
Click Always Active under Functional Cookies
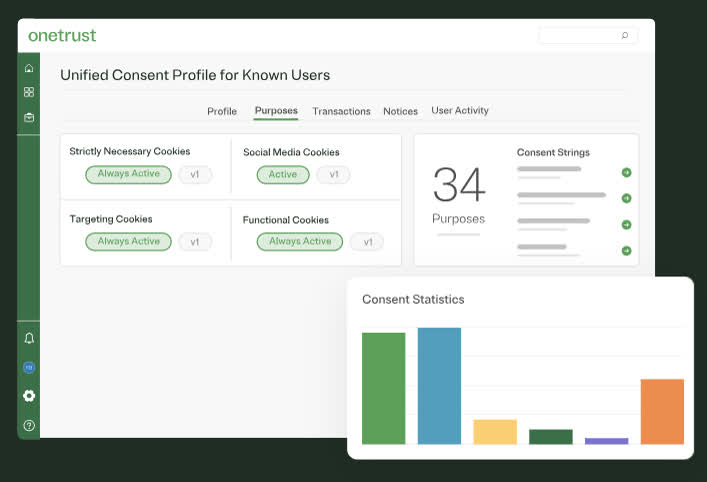300,242
